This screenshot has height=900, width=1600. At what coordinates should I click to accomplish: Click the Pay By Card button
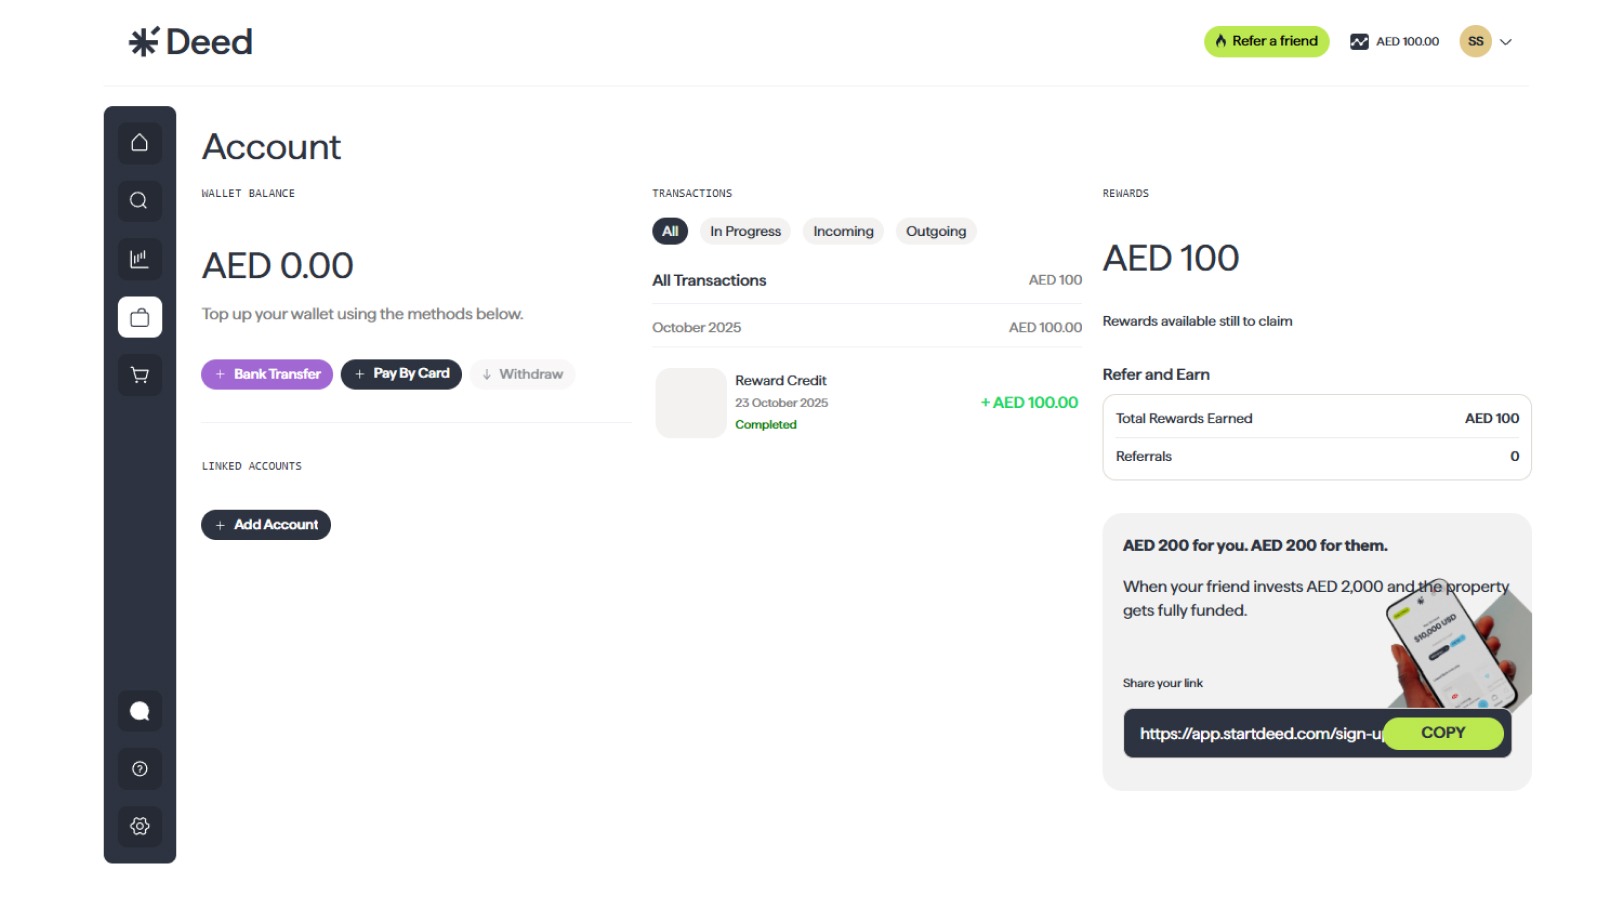(x=401, y=374)
